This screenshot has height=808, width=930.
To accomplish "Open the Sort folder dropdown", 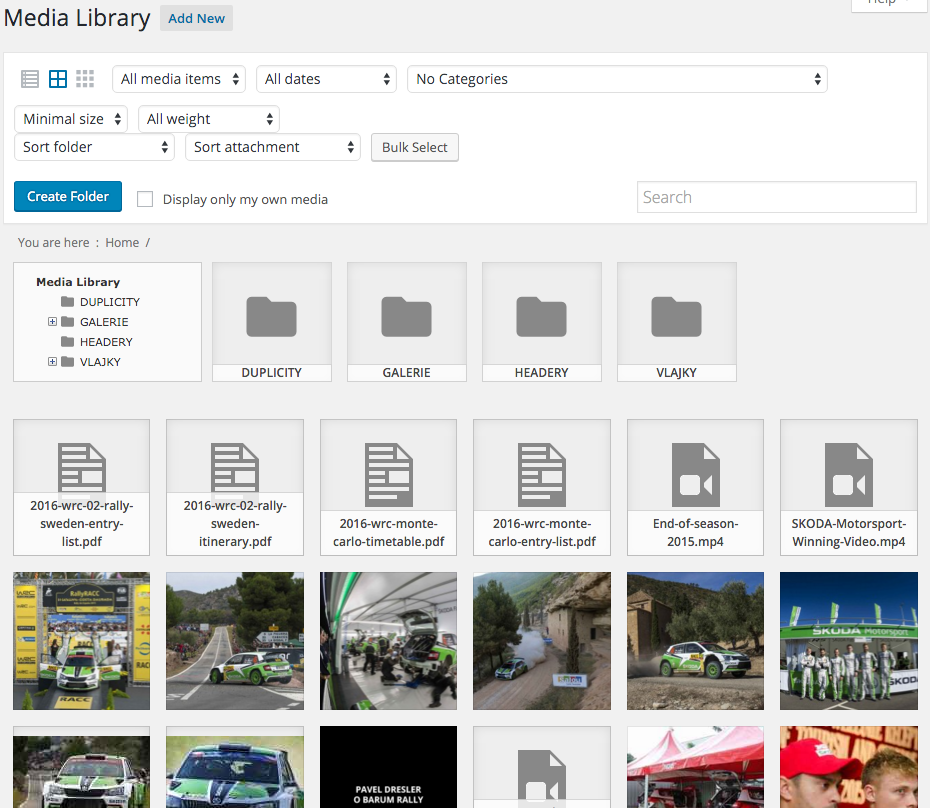I will (94, 147).
